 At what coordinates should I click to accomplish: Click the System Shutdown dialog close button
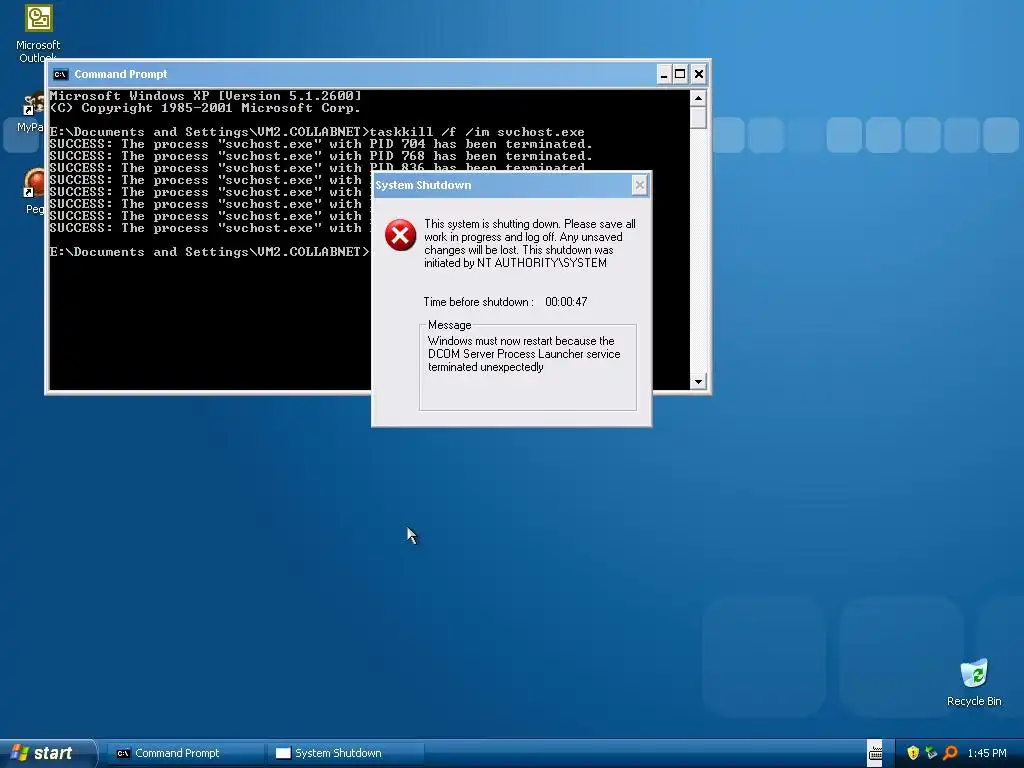tap(640, 185)
